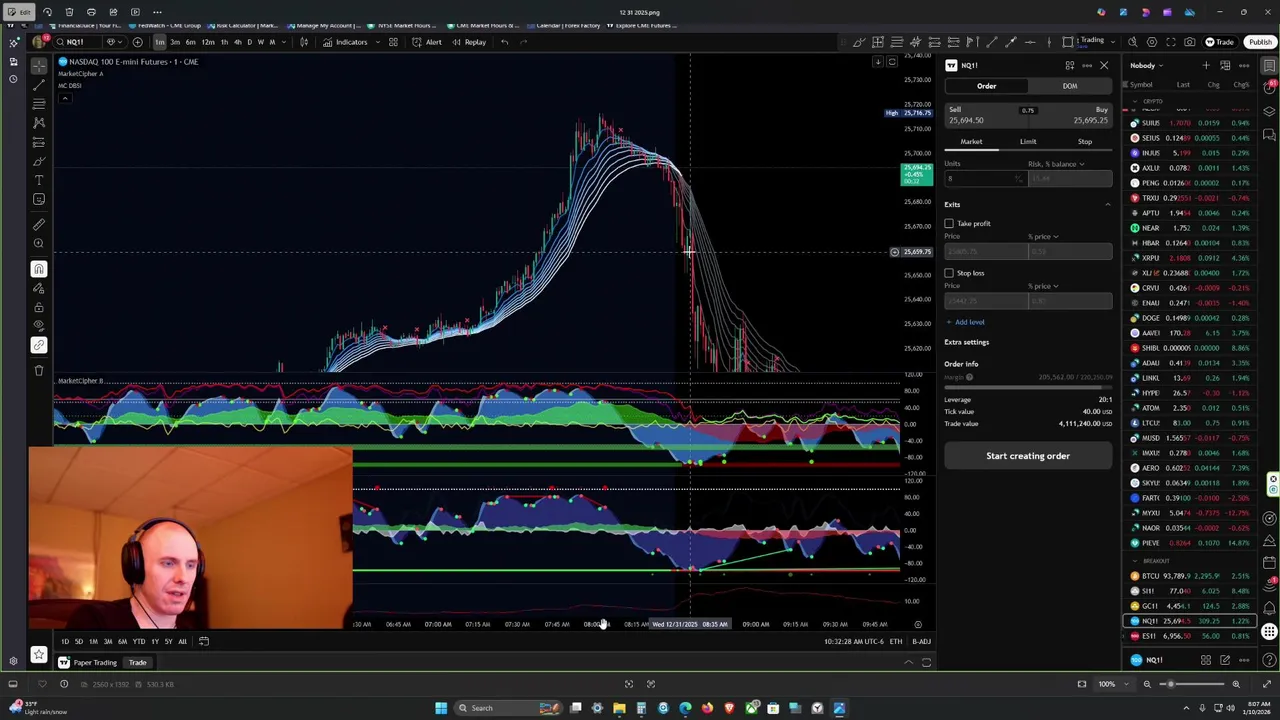Image resolution: width=1280 pixels, height=720 pixels.
Task: Open Stop loss % price dropdown
Action: pyautogui.click(x=1043, y=286)
